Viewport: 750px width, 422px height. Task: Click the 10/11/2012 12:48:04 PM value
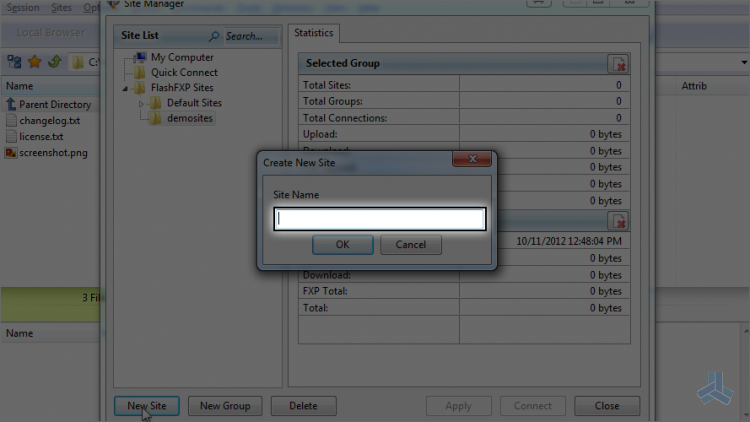(x=569, y=242)
